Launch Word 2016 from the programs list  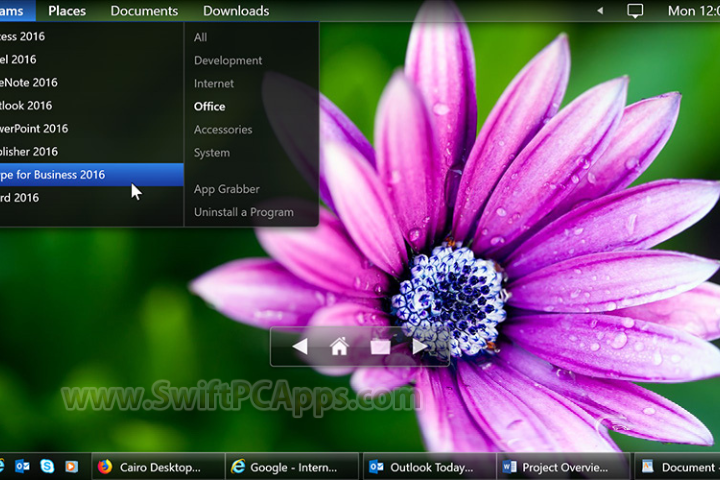91,198
